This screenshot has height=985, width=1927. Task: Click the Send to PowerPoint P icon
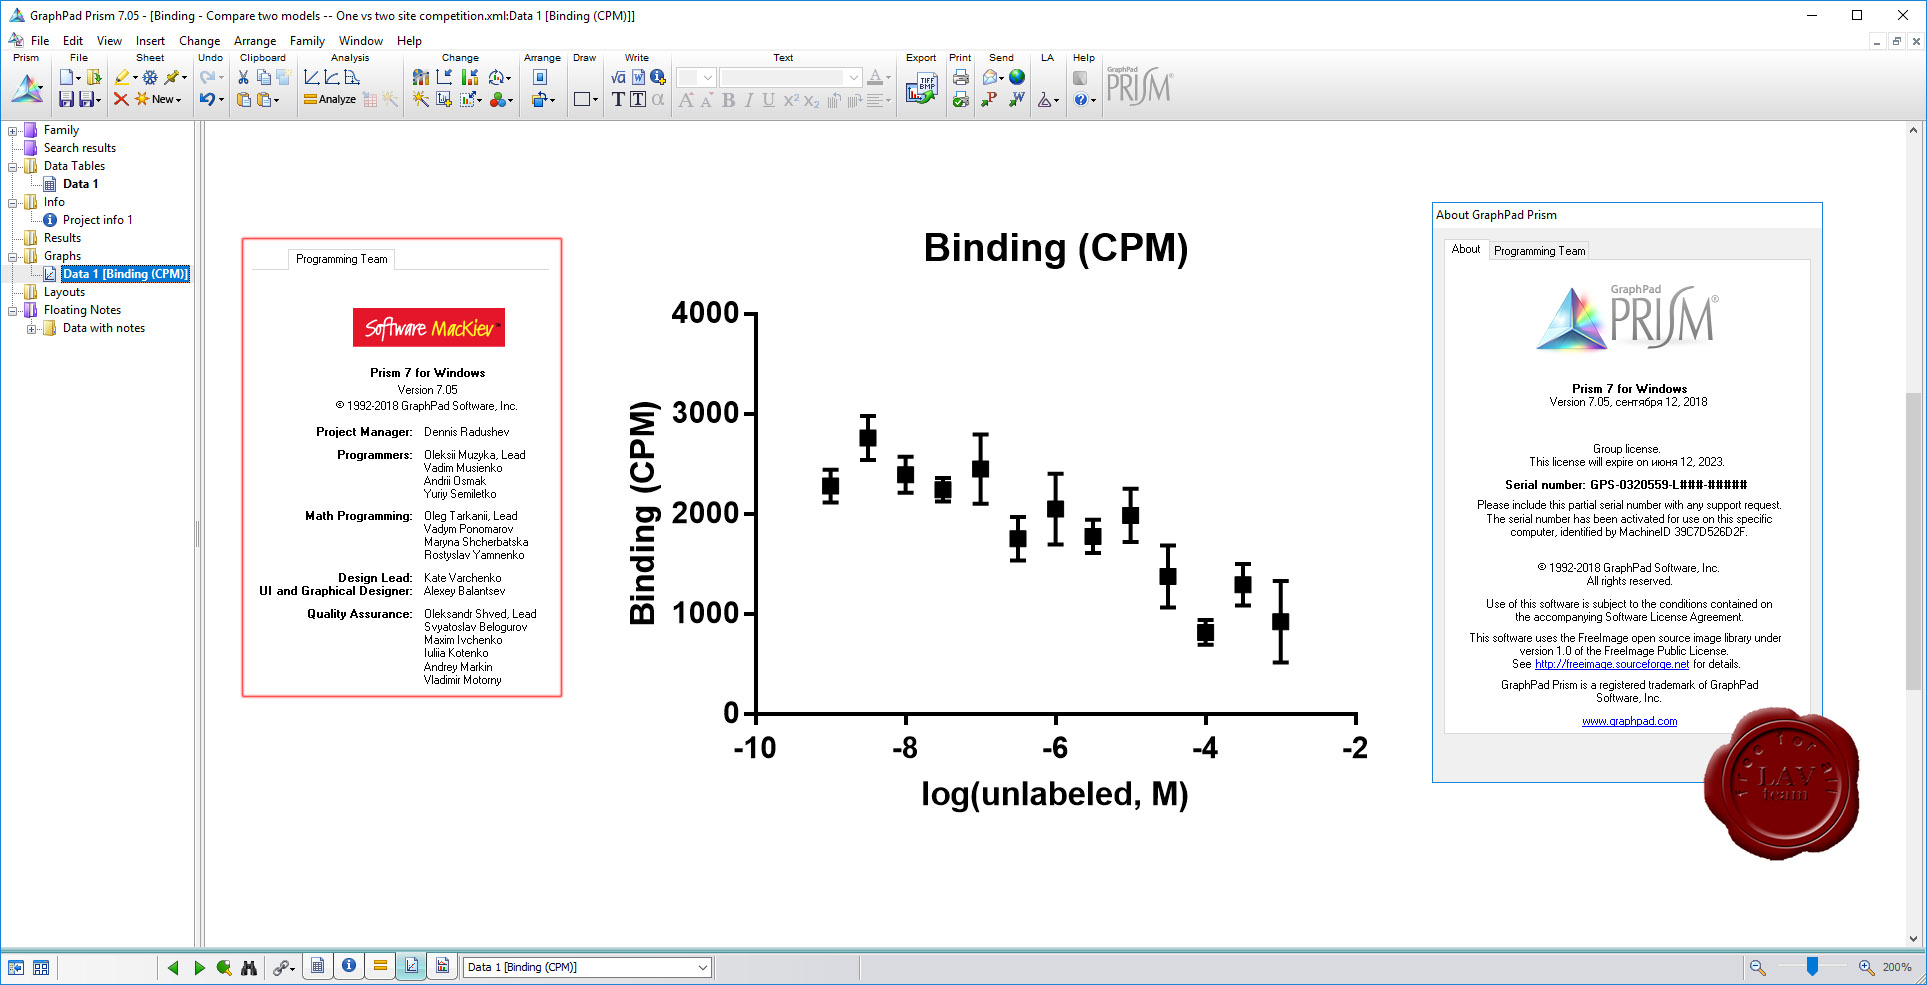coord(989,99)
